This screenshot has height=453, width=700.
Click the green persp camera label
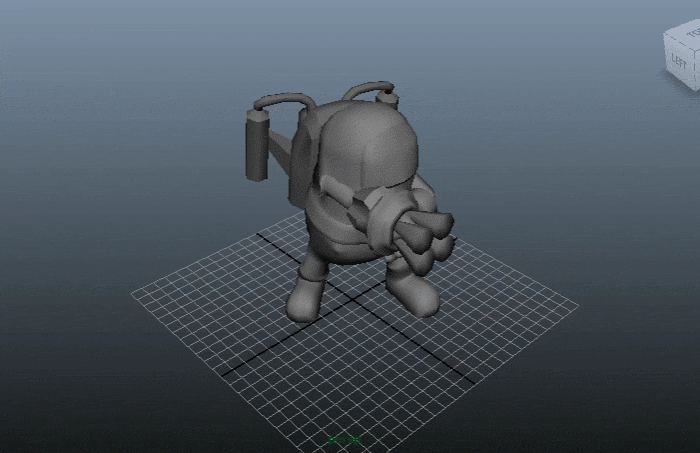pyautogui.click(x=345, y=439)
